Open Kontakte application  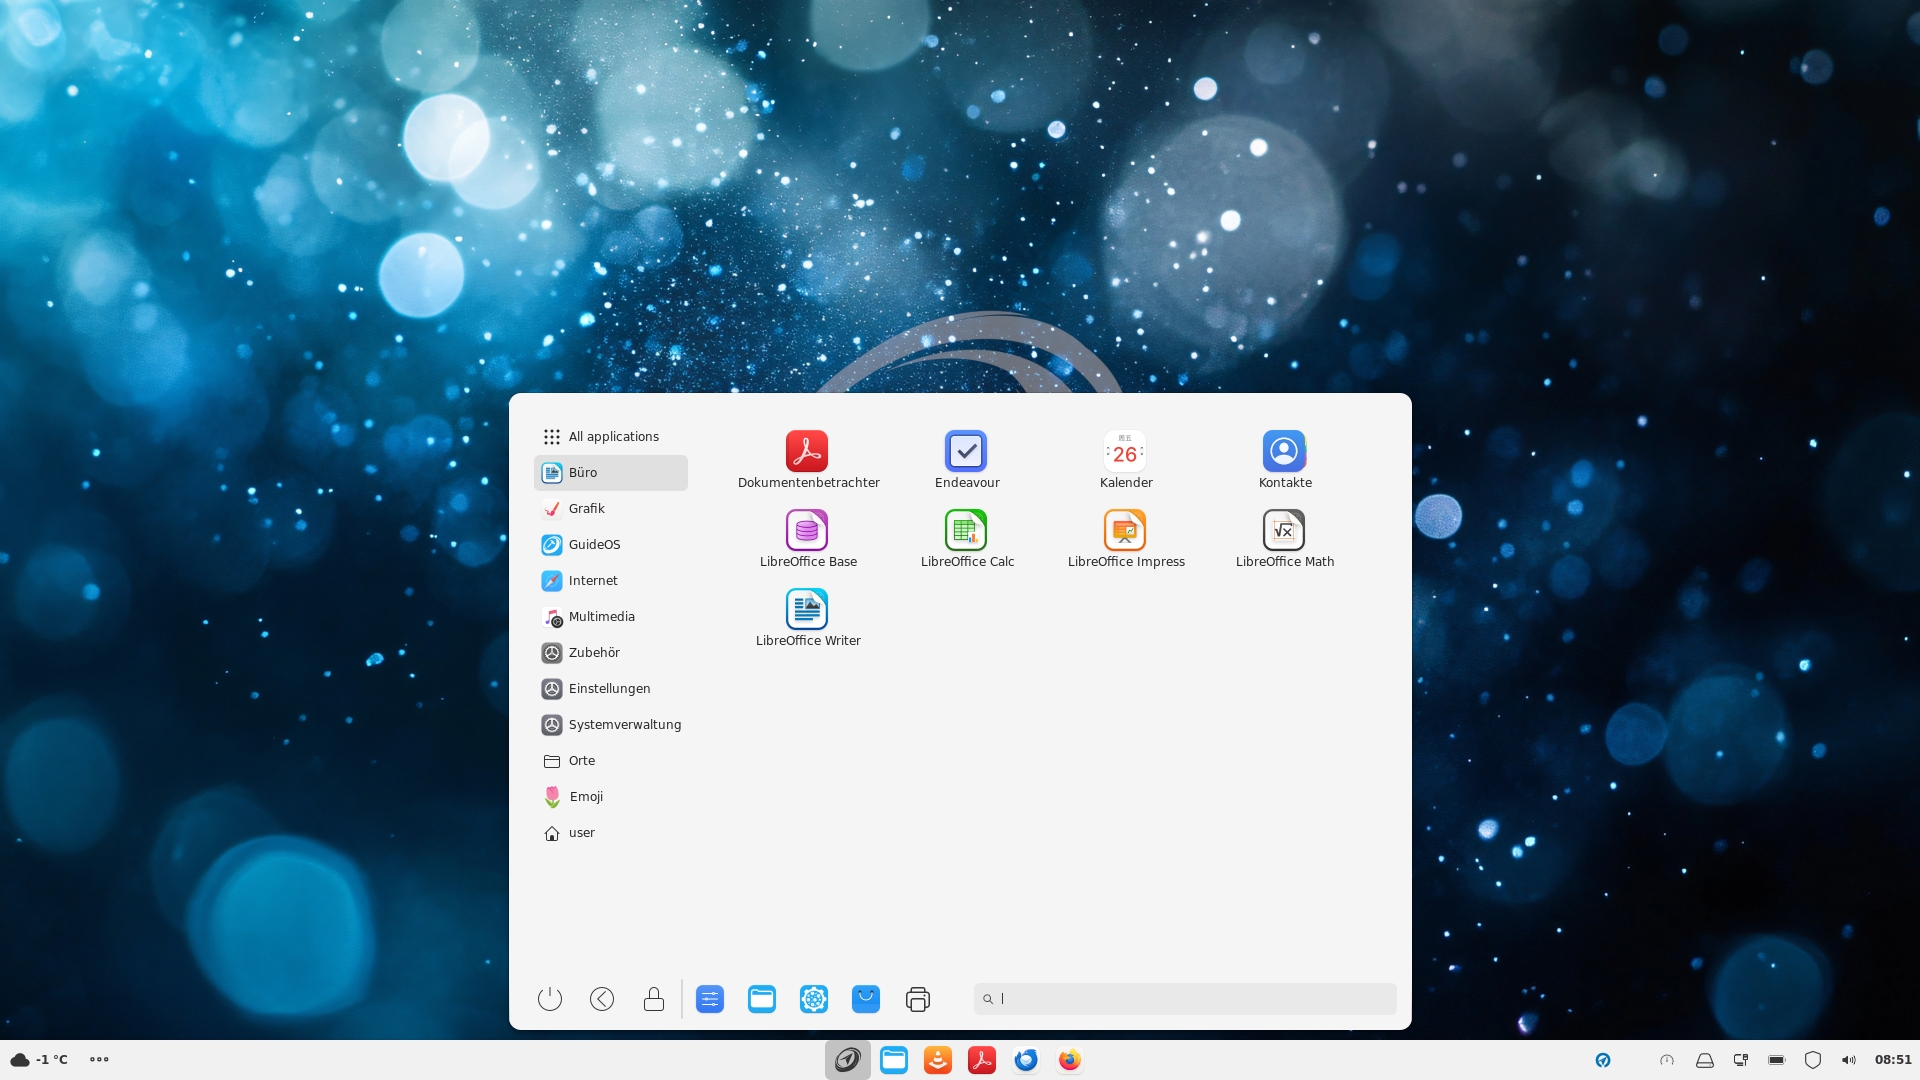[1284, 452]
